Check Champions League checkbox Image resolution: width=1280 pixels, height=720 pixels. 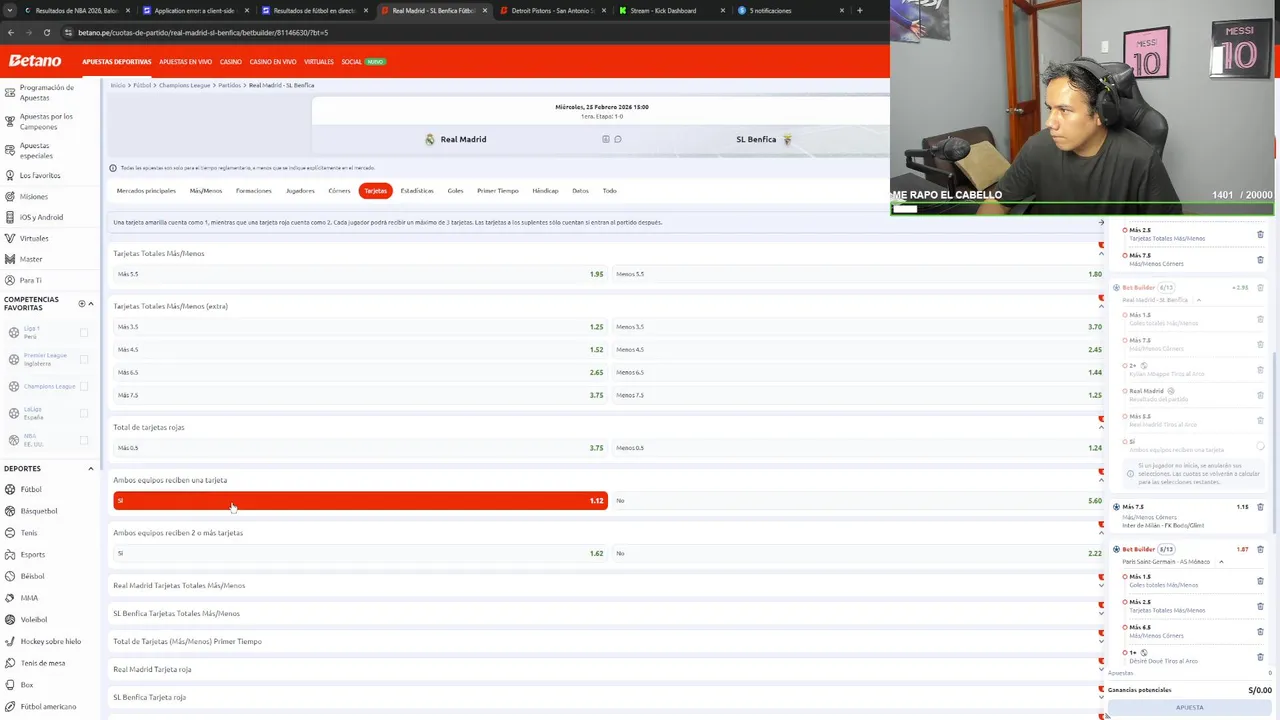tap(84, 386)
